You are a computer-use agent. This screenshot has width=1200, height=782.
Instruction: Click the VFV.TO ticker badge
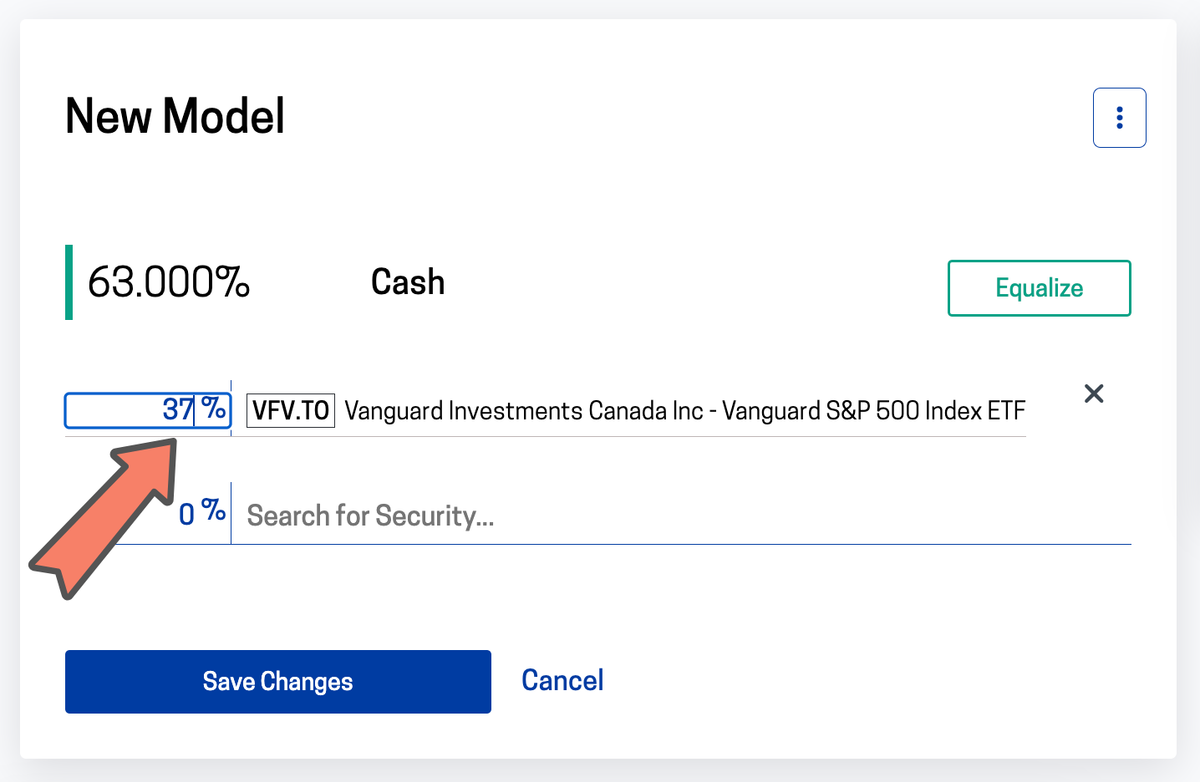coord(290,410)
